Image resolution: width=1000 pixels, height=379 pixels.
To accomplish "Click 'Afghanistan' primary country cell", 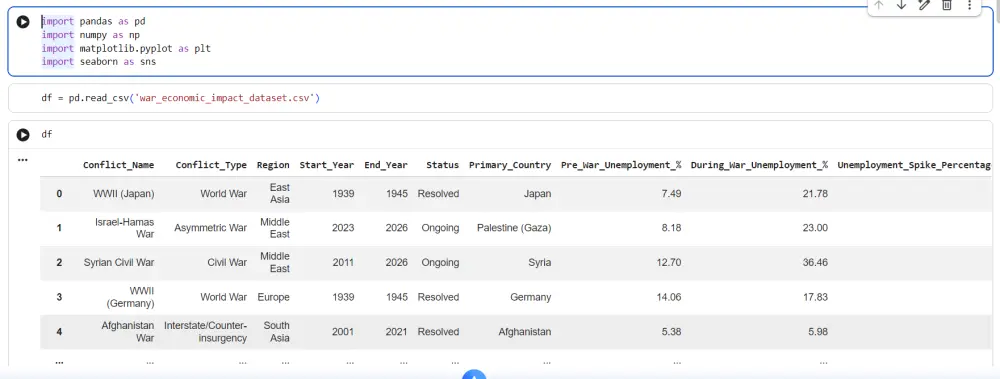I will coord(525,332).
